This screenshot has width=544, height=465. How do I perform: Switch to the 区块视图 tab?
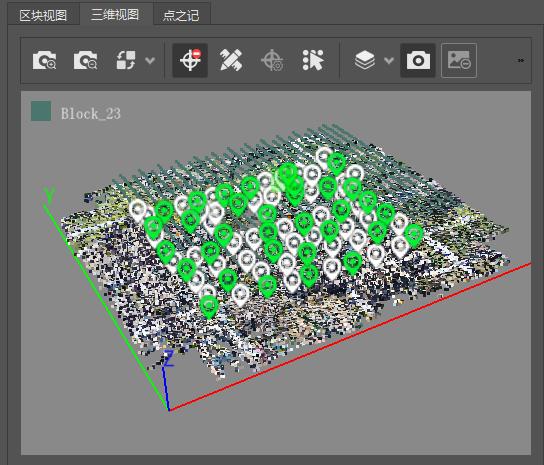pyautogui.click(x=43, y=15)
